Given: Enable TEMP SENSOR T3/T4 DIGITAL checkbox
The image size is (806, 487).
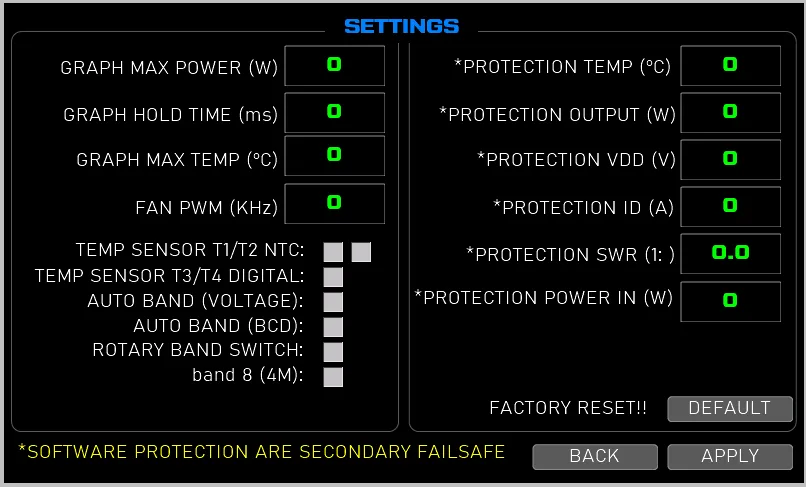Looking at the screenshot, I should click(333, 277).
